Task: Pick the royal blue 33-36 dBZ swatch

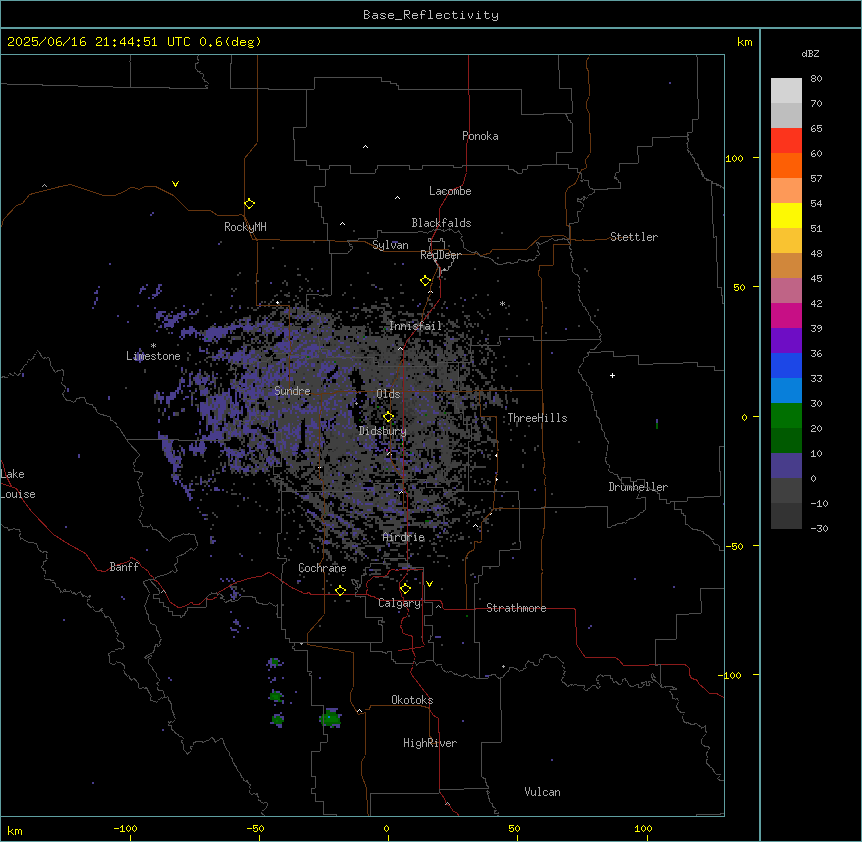Action: point(786,365)
